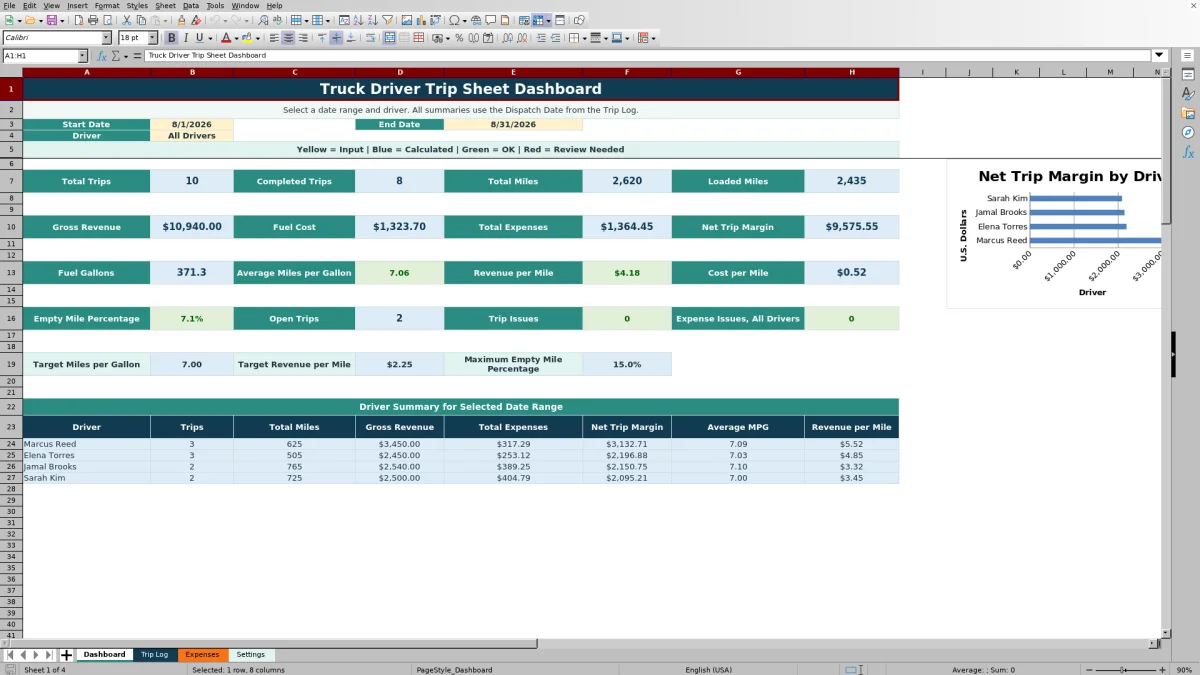This screenshot has width=1200, height=675.
Task: Click the Clone Formatting paintbrush icon
Action: tap(181, 20)
